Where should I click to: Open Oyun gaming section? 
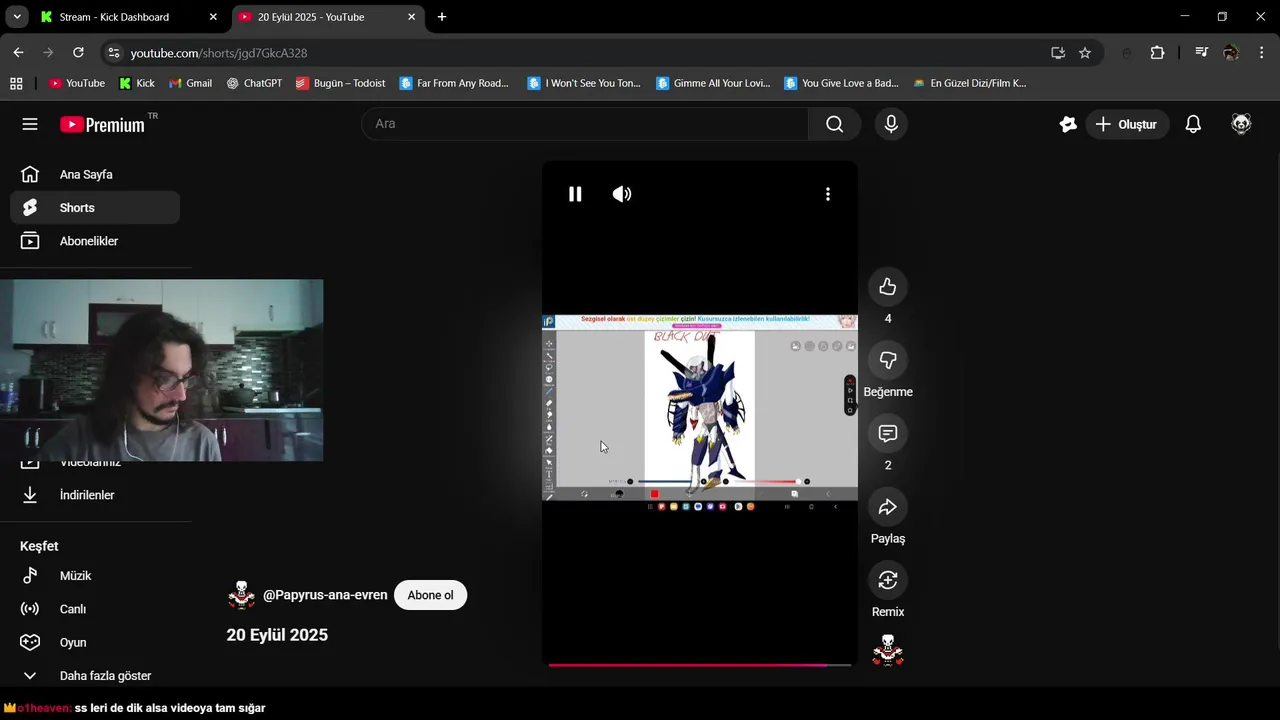pos(95,642)
